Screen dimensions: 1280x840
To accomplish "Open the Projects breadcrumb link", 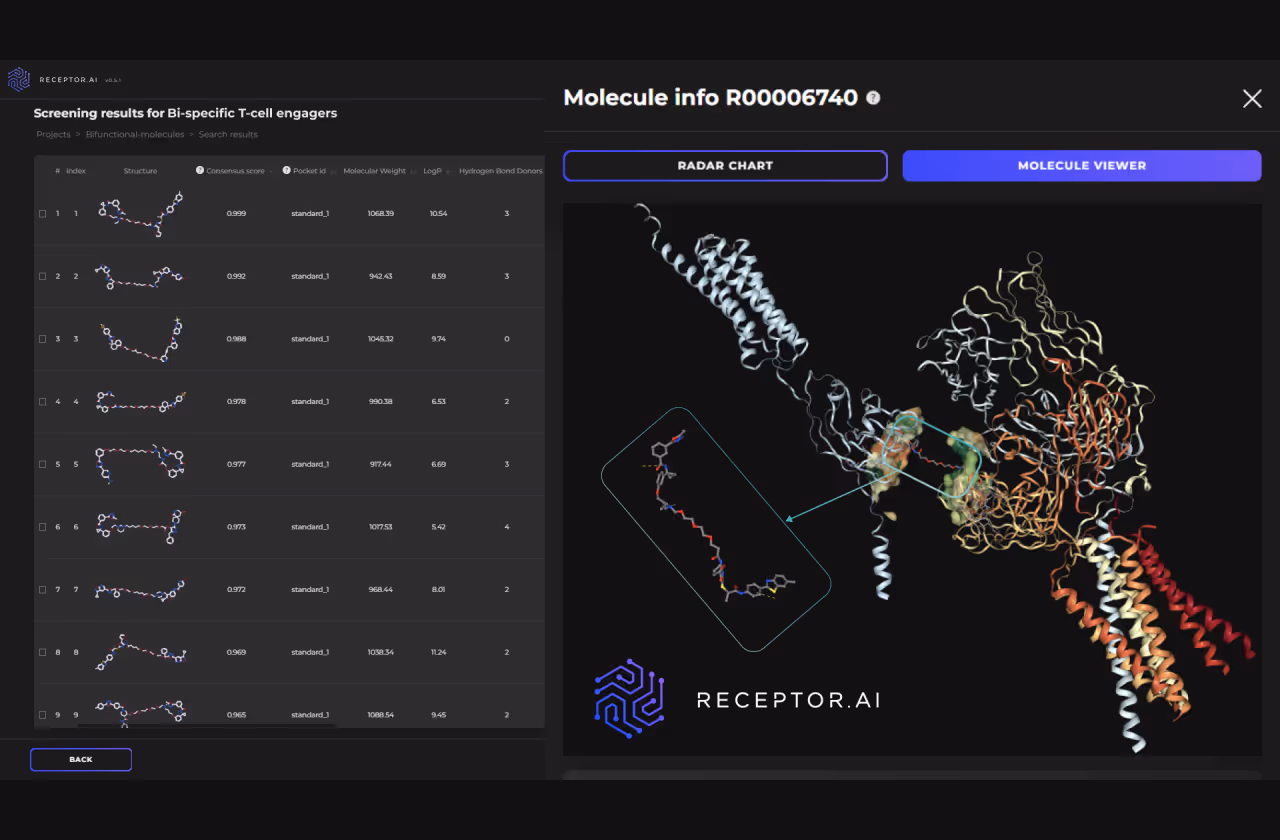I will [x=53, y=134].
